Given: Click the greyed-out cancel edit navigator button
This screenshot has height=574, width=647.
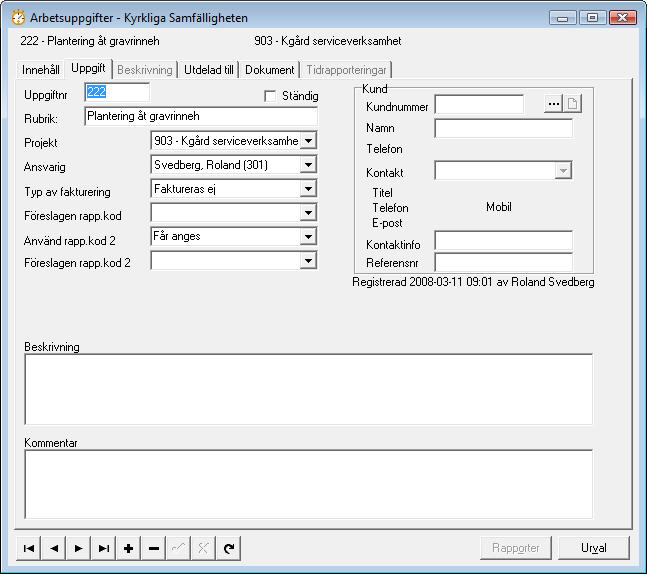Looking at the screenshot, I should pos(203,548).
